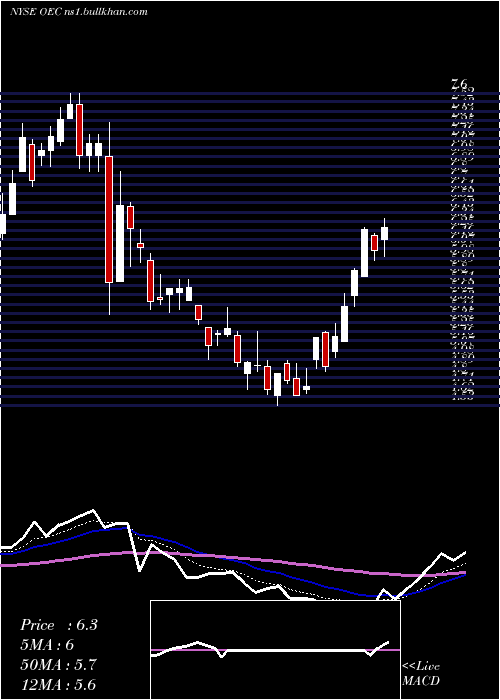Viewport: 500px width, 700px height.
Task: Click the <<Live MACD label
Action: pos(421,674)
